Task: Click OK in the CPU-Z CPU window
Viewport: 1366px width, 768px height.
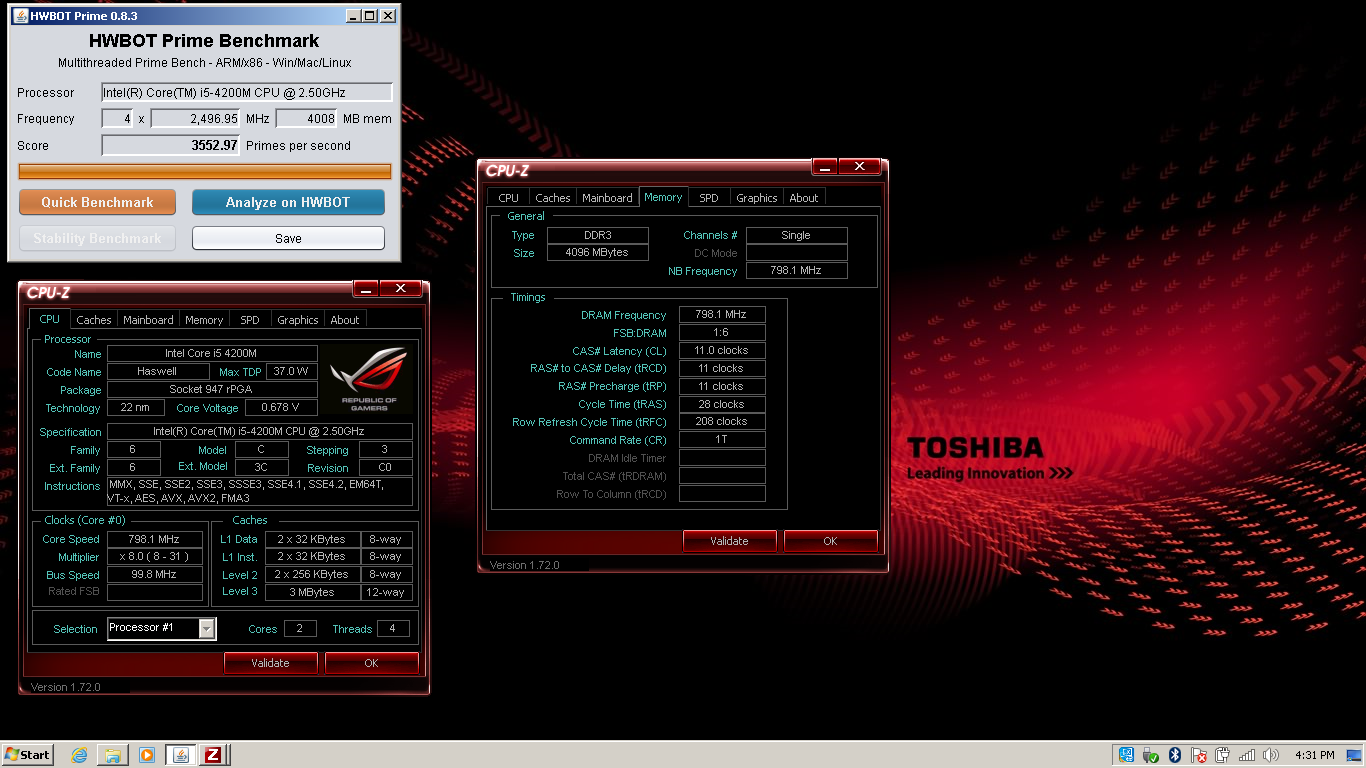Action: tap(372, 663)
